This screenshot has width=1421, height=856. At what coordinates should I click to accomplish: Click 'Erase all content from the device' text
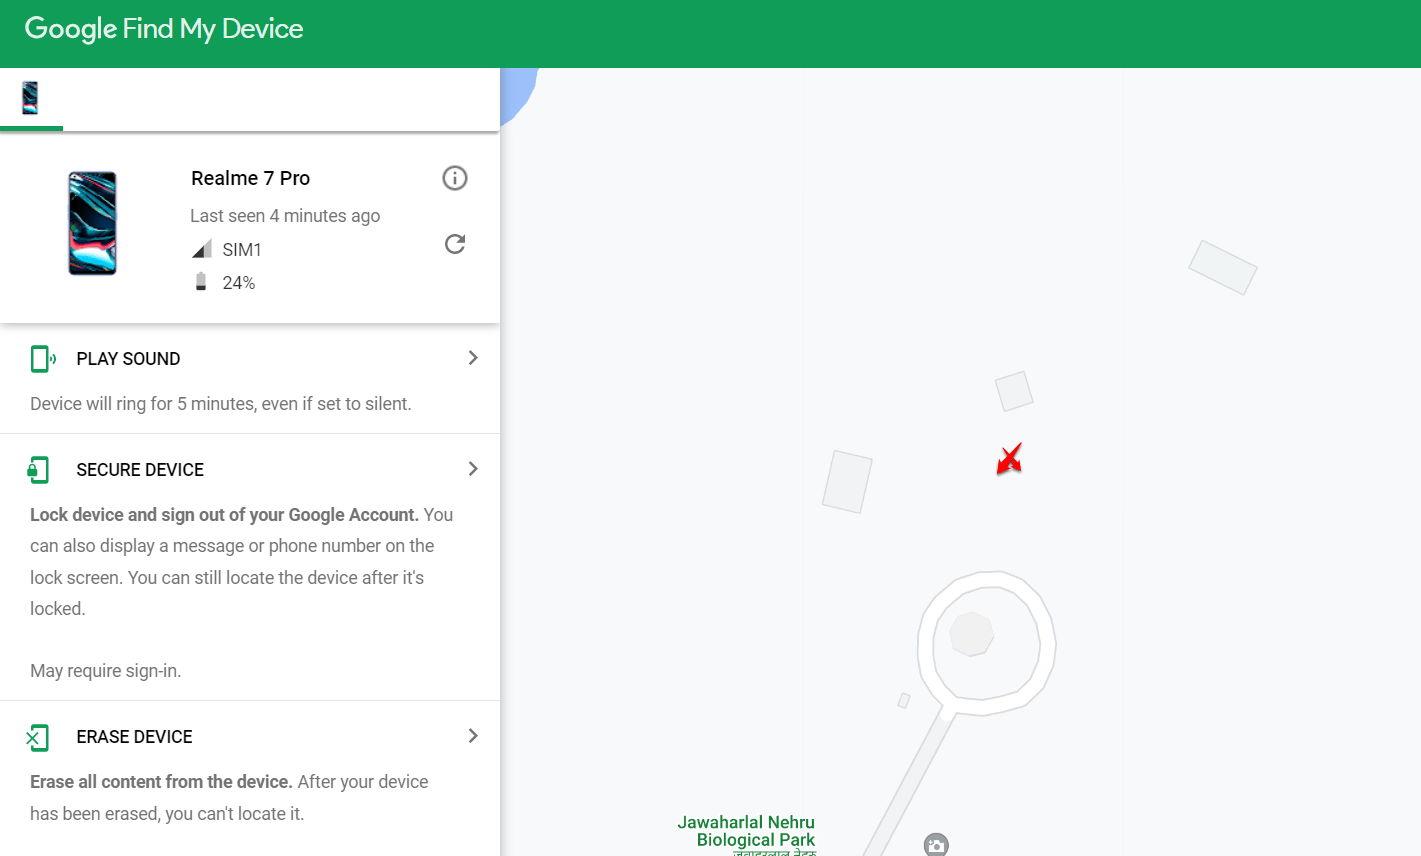(229, 798)
